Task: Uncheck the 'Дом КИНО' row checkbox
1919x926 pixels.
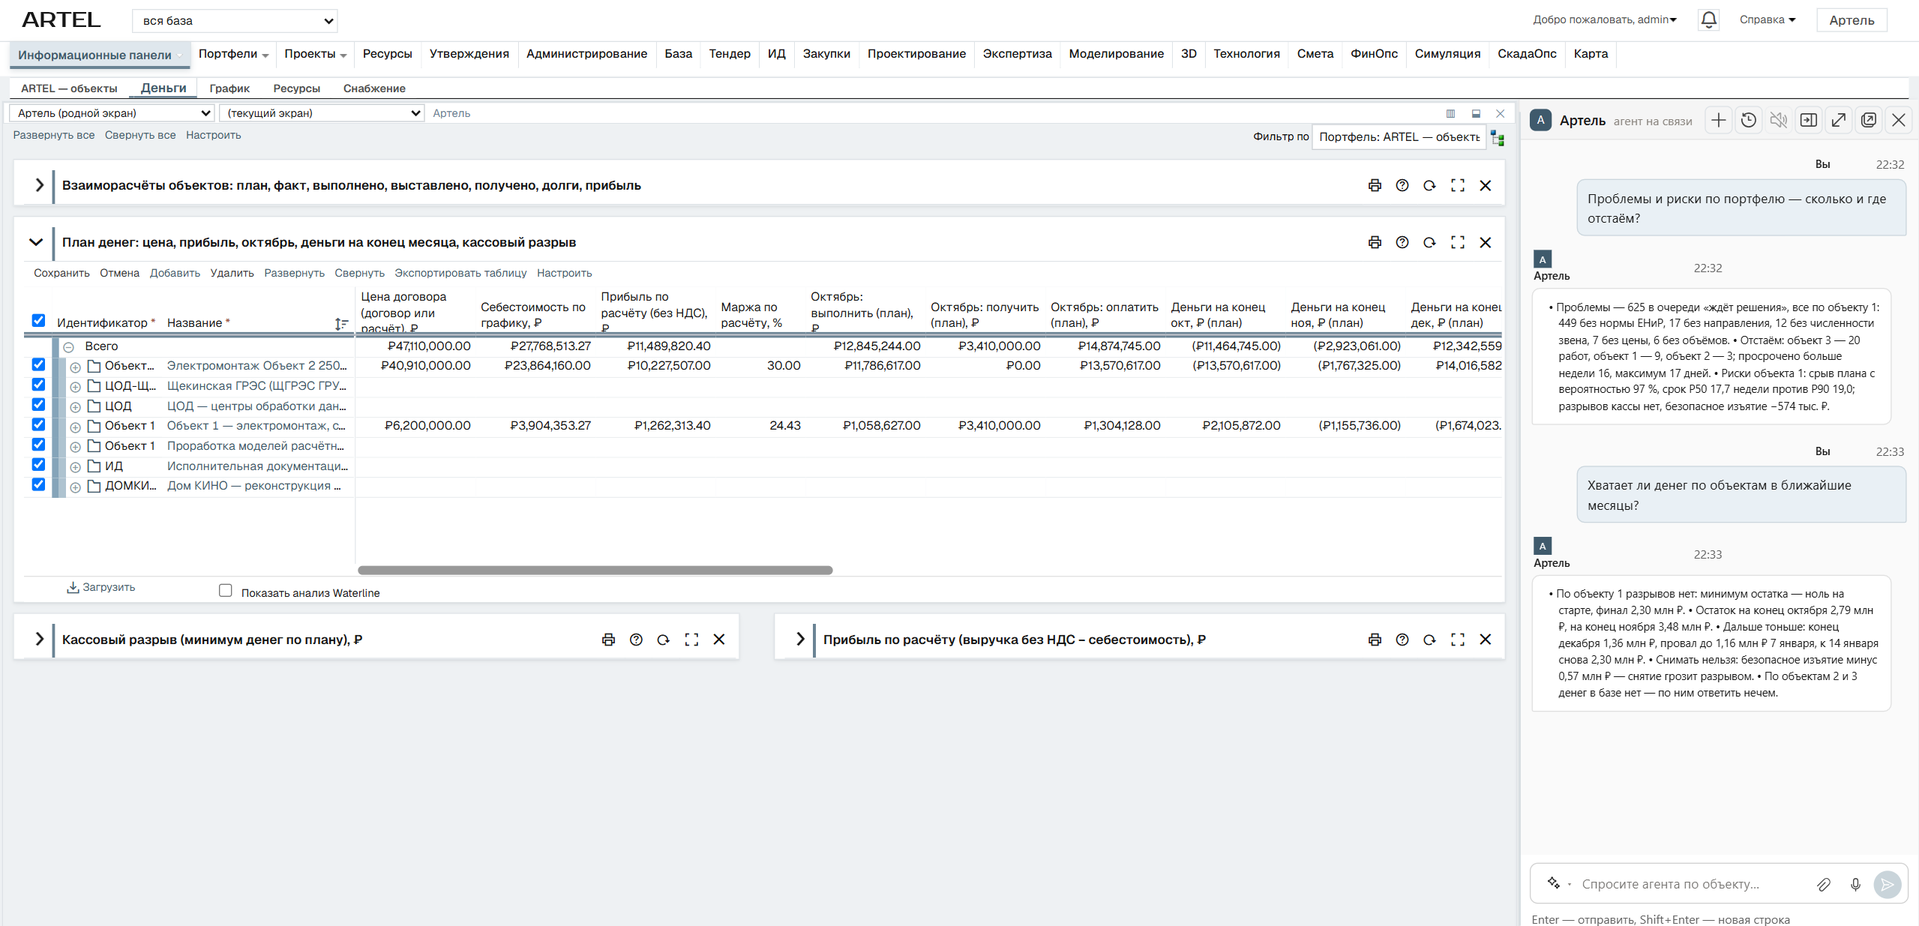Action: 38,485
